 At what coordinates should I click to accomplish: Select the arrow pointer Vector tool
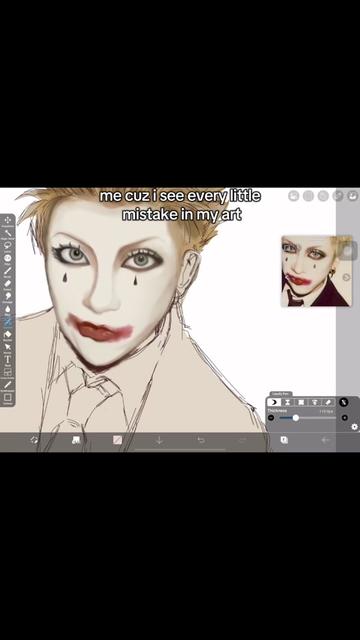tap(8, 347)
